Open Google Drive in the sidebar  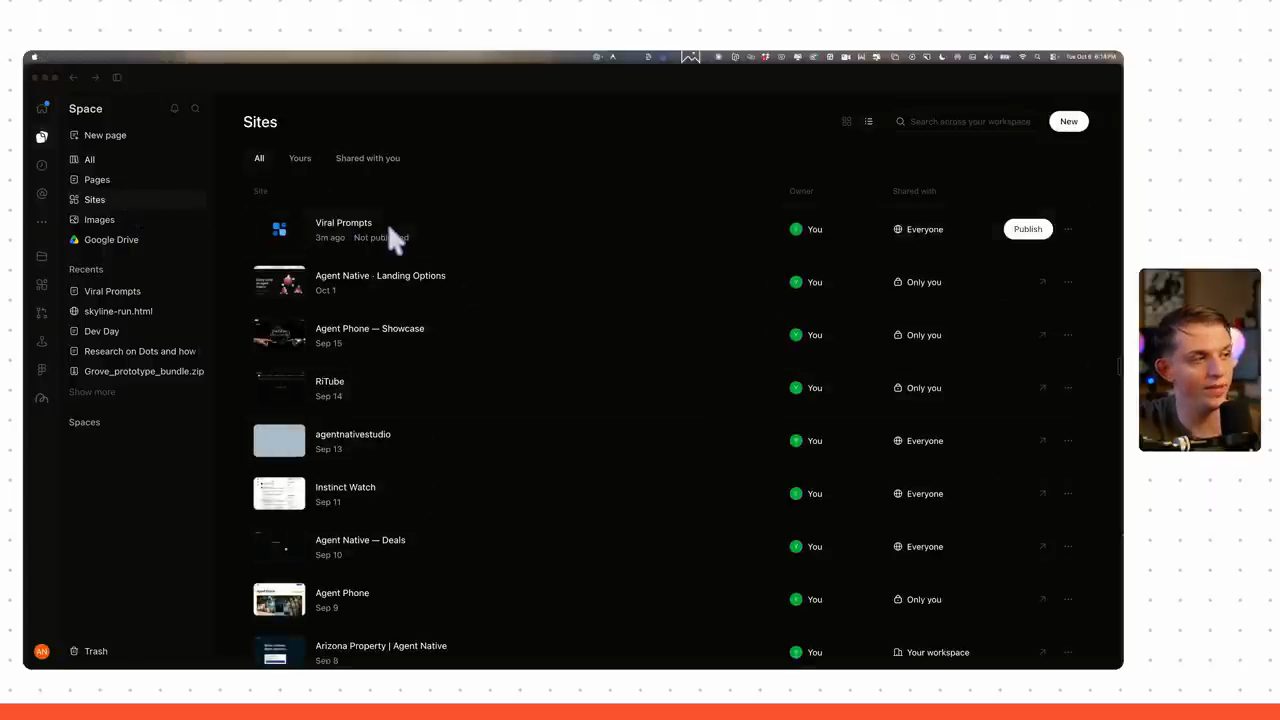[111, 240]
